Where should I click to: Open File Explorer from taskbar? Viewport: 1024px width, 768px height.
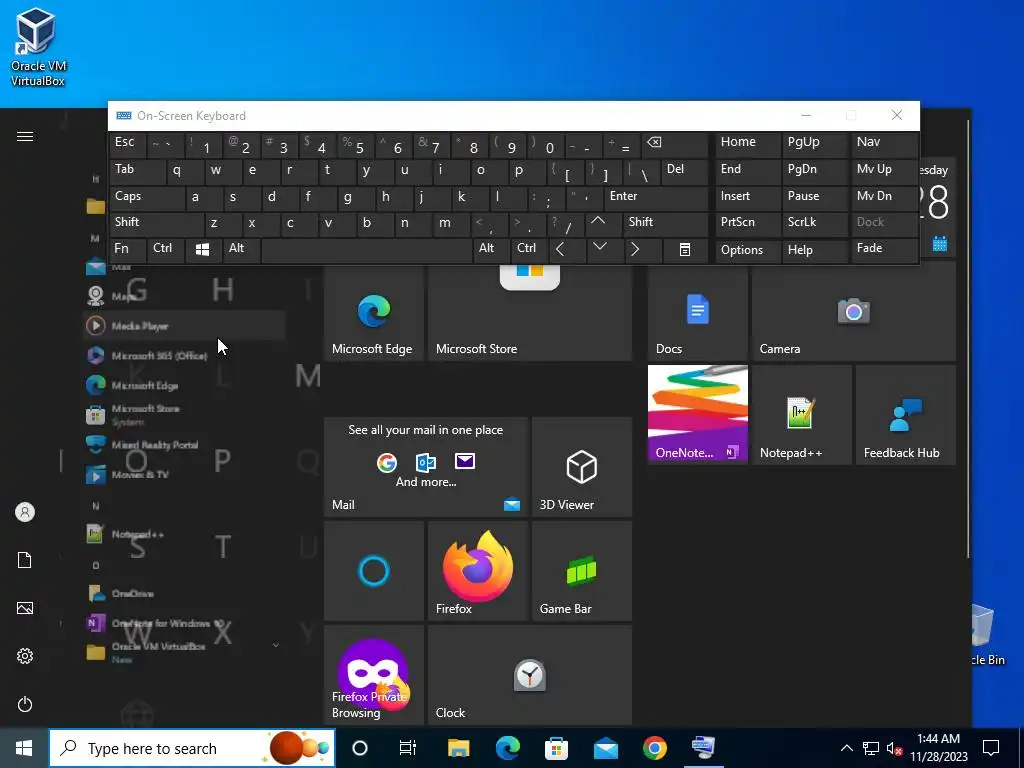pos(458,748)
